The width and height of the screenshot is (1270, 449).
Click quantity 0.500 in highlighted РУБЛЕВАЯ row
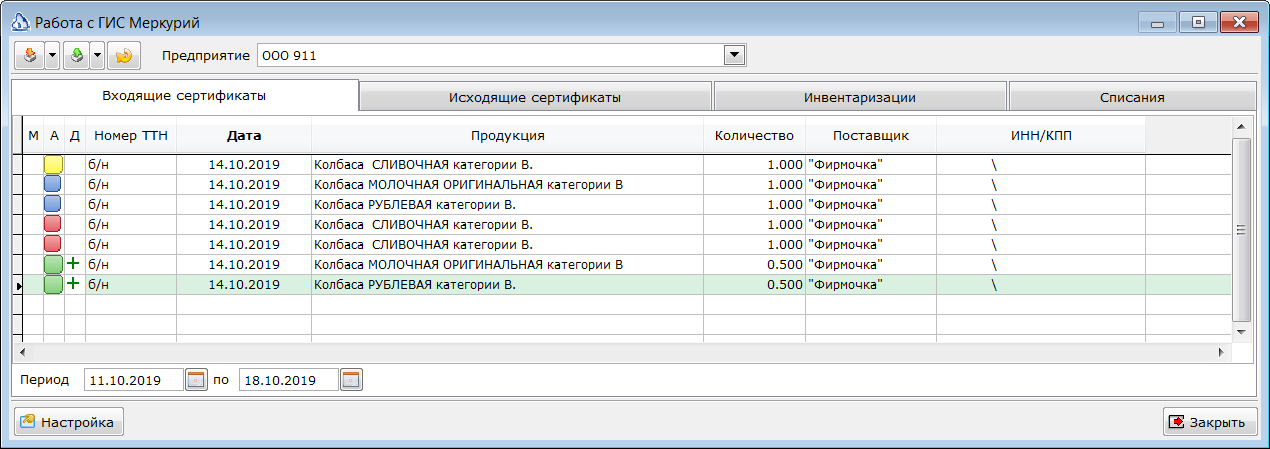[x=754, y=285]
